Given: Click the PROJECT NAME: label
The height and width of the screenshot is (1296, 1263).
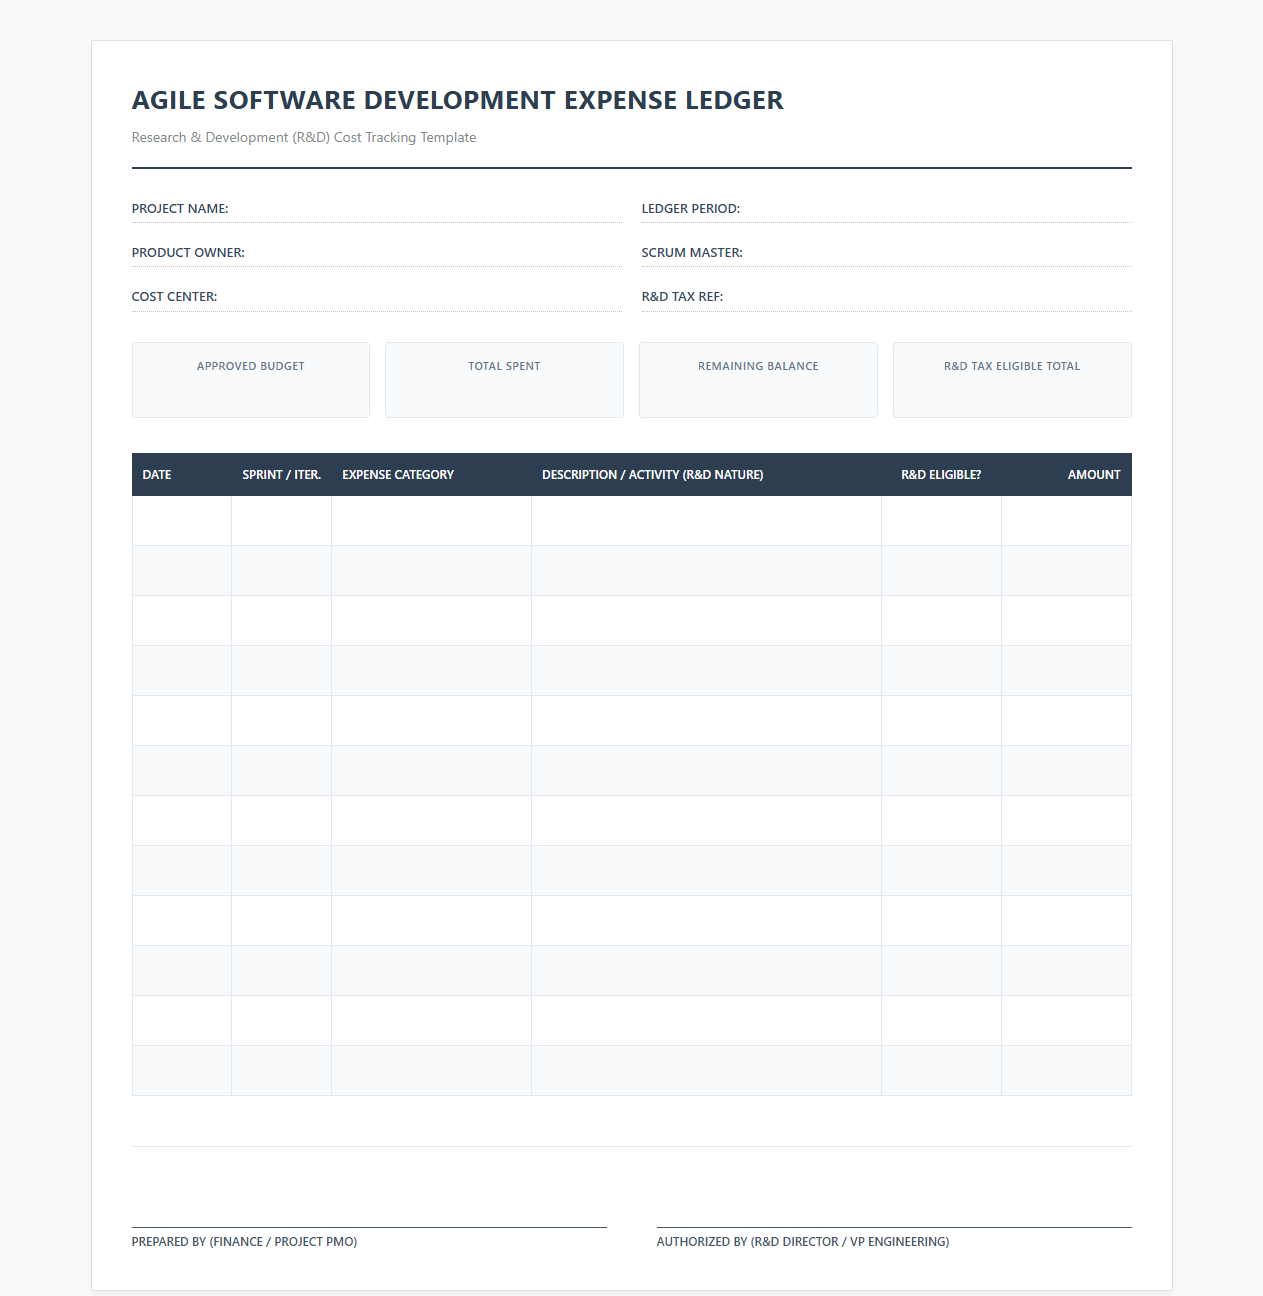Looking at the screenshot, I should coord(180,209).
